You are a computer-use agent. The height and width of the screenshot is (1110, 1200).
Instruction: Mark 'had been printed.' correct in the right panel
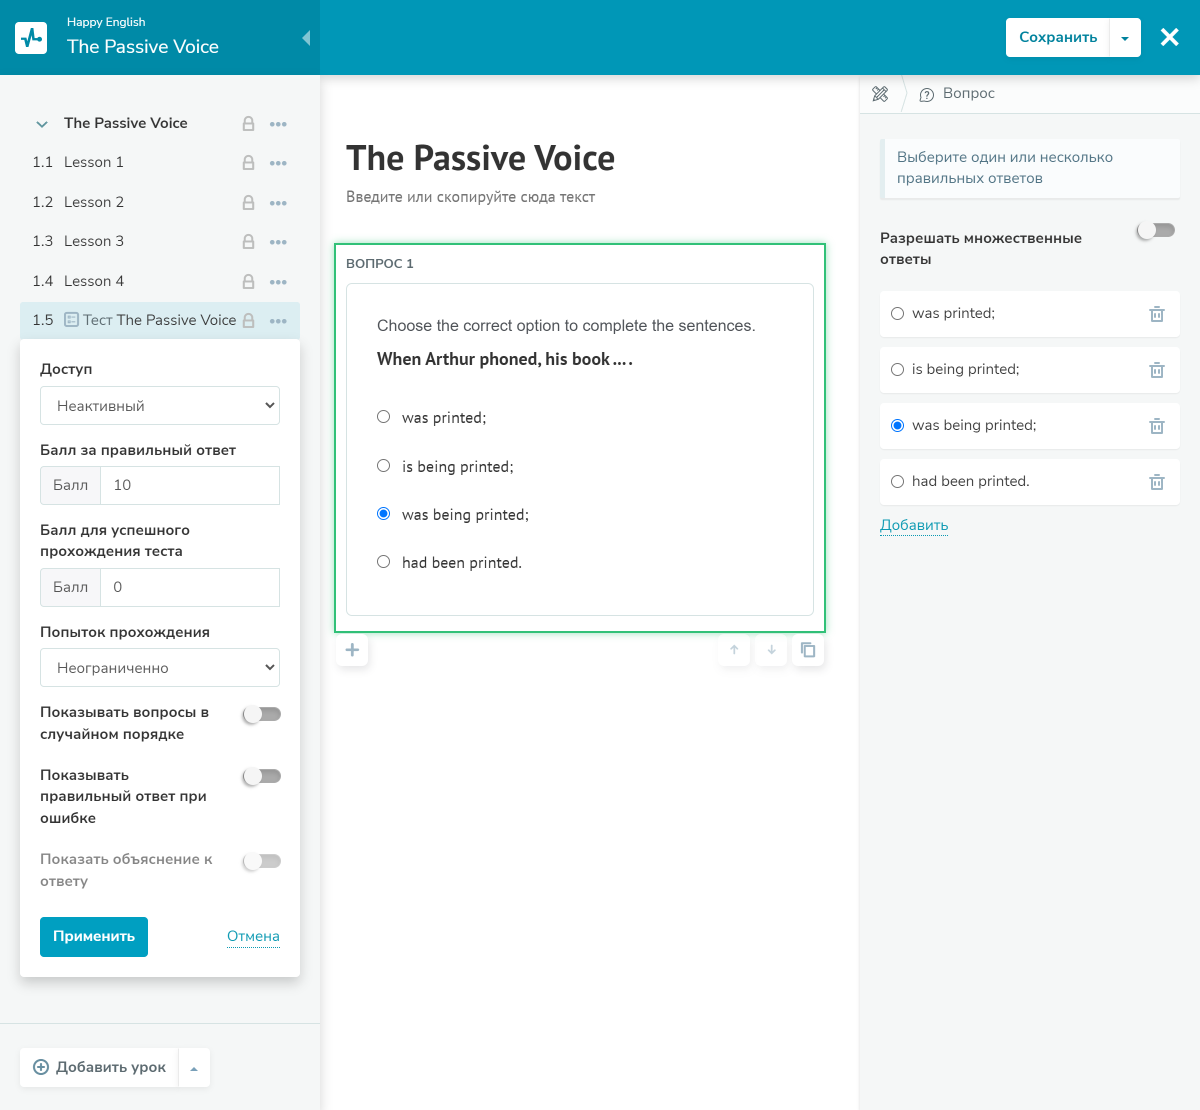(x=897, y=481)
